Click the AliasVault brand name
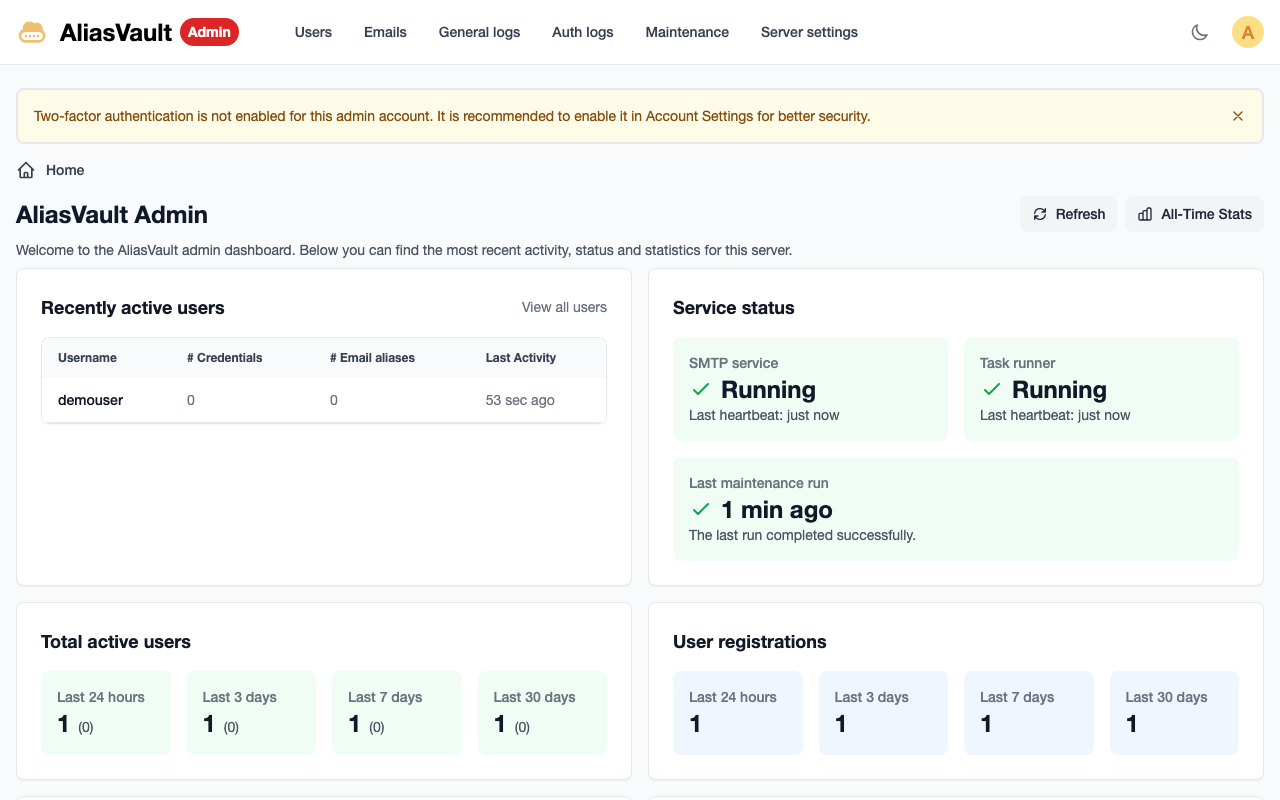The width and height of the screenshot is (1280, 800). tap(116, 32)
